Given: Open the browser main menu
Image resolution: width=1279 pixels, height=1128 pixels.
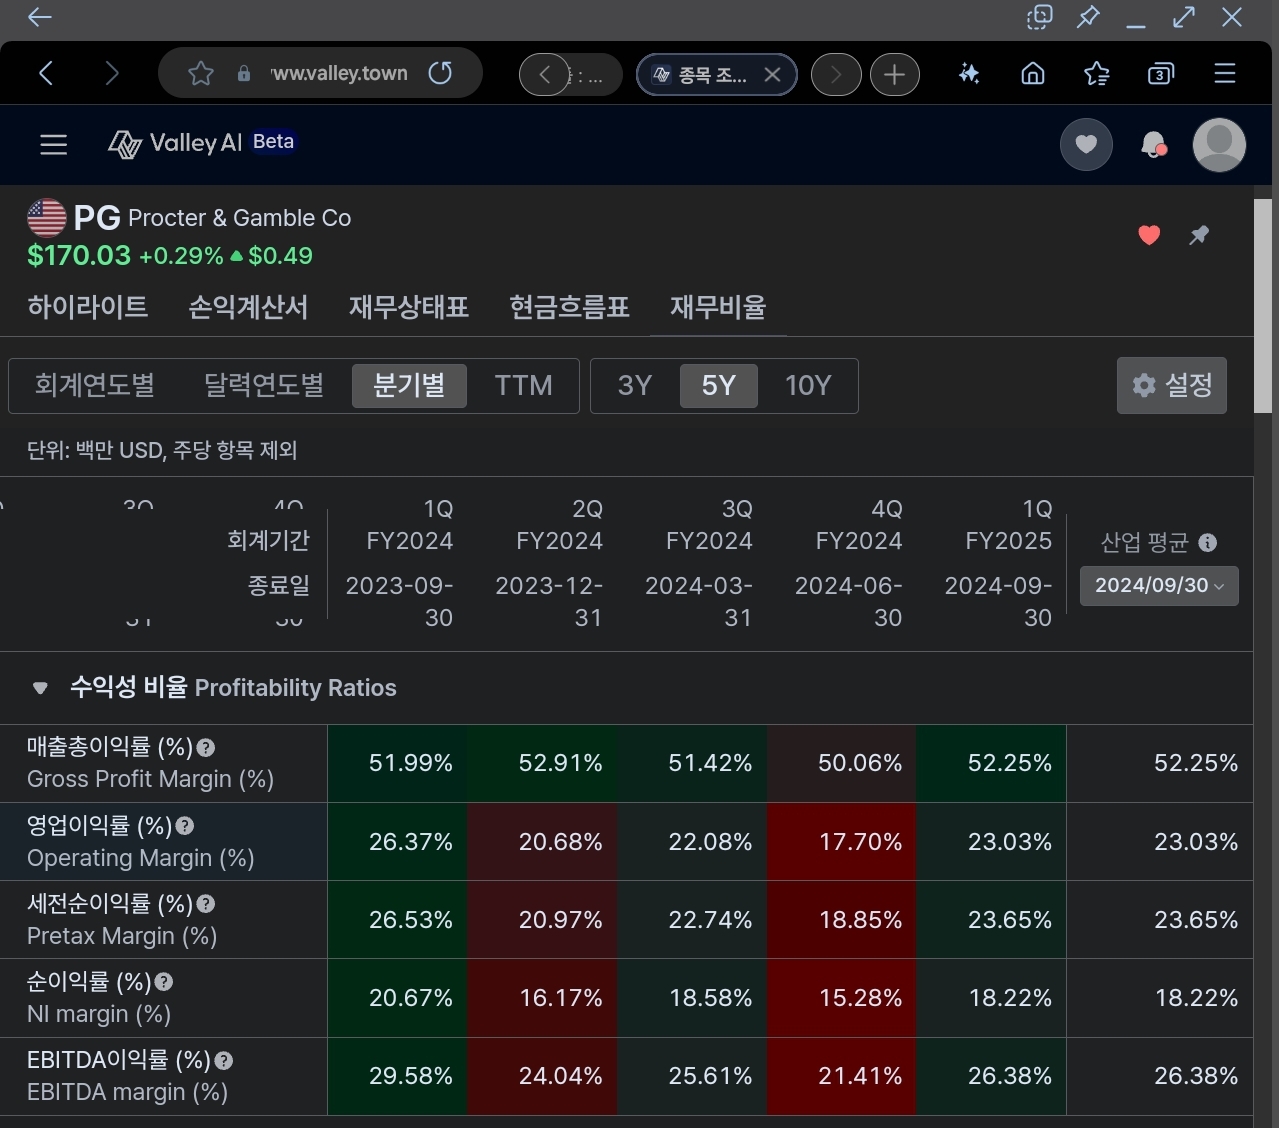Looking at the screenshot, I should (x=1225, y=73).
